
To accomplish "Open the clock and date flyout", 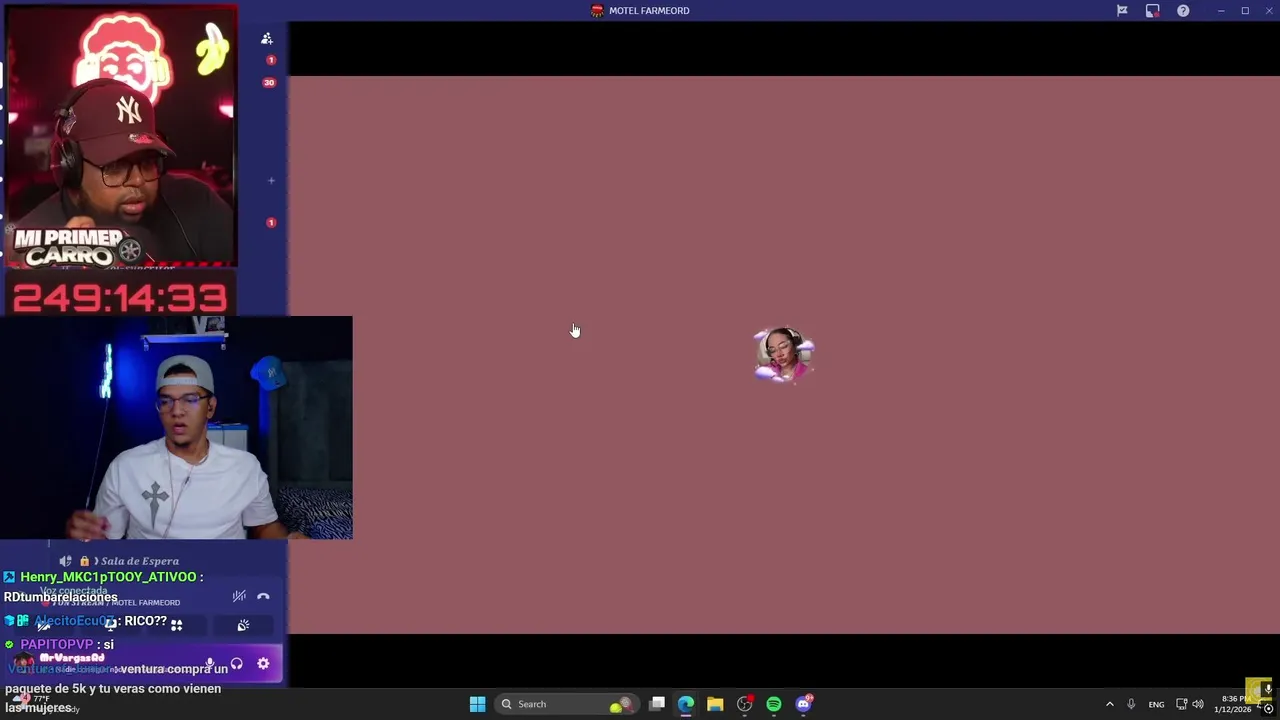I will [1232, 704].
